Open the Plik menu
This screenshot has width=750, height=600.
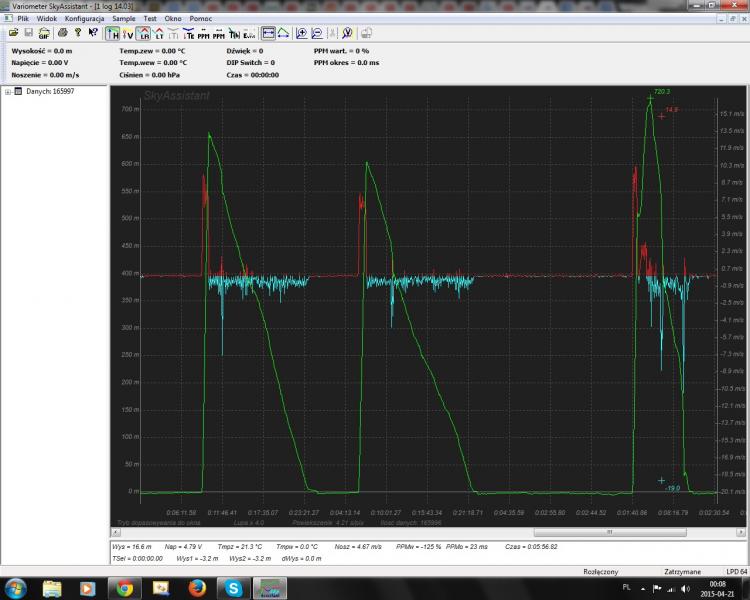[x=23, y=19]
